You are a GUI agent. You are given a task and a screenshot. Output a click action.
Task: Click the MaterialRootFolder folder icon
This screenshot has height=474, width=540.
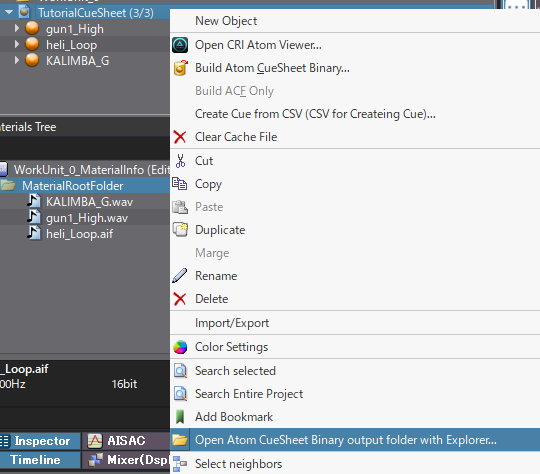8,186
